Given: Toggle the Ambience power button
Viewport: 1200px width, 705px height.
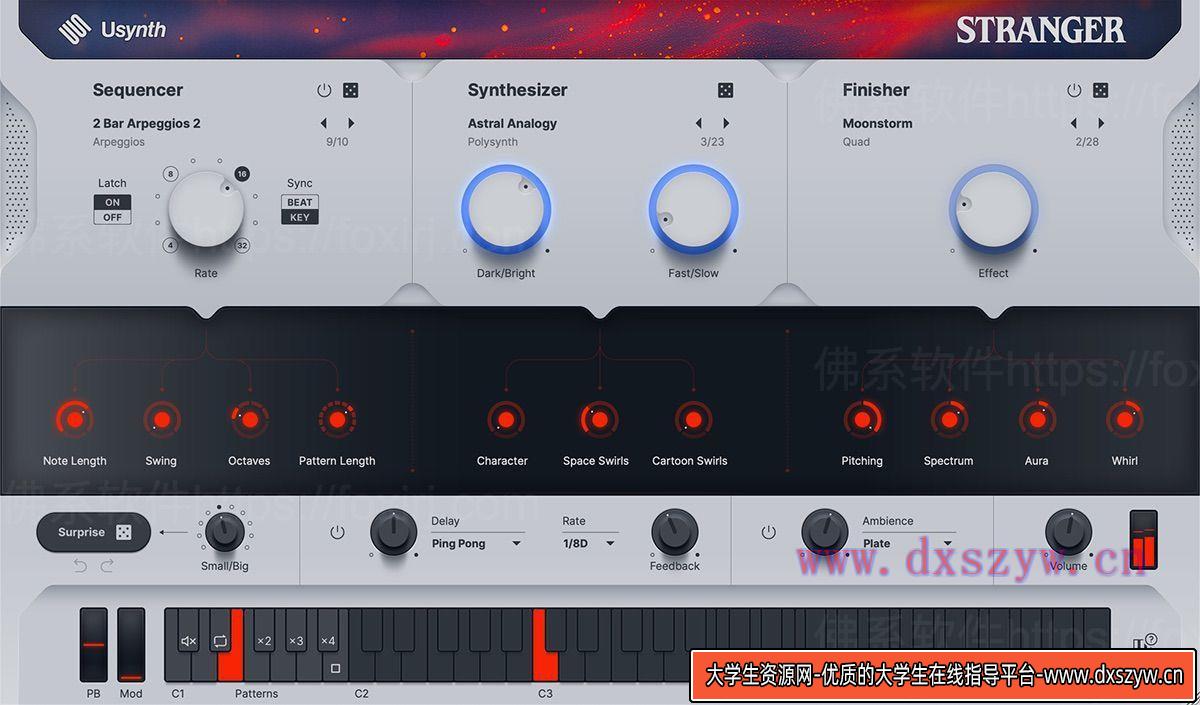Looking at the screenshot, I should [768, 532].
